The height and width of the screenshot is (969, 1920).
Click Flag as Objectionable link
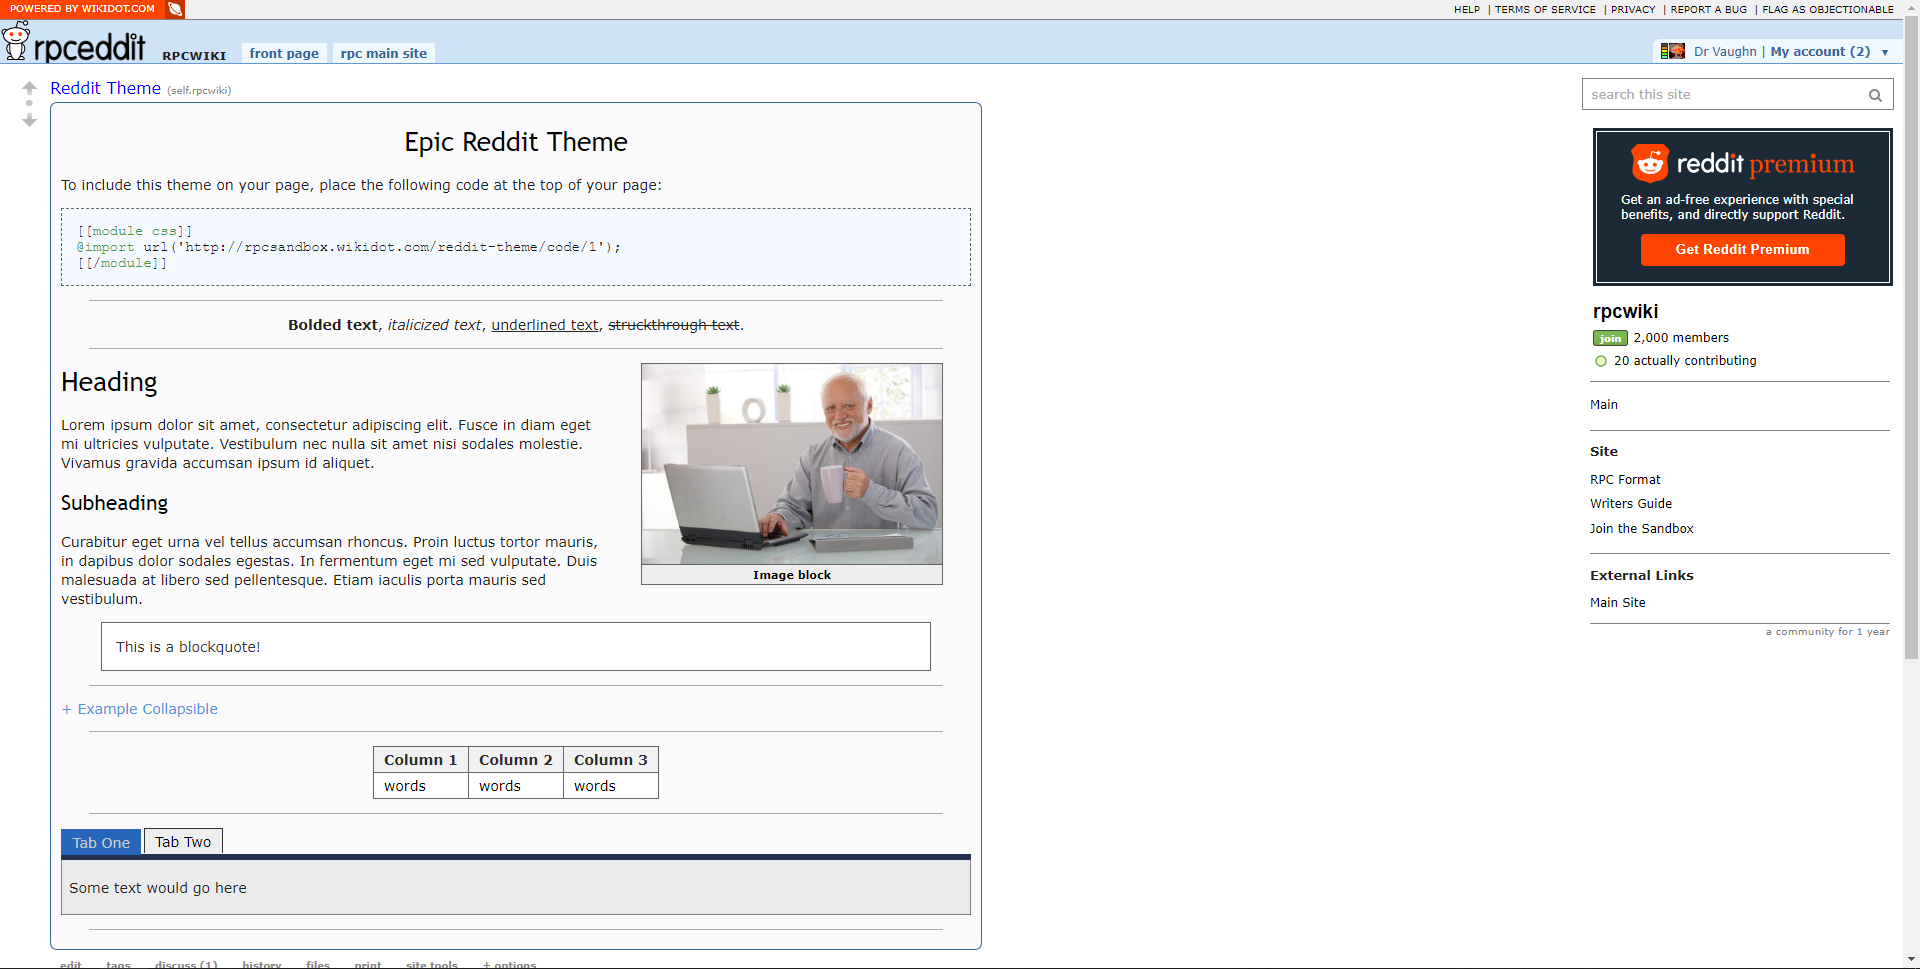click(x=1828, y=9)
